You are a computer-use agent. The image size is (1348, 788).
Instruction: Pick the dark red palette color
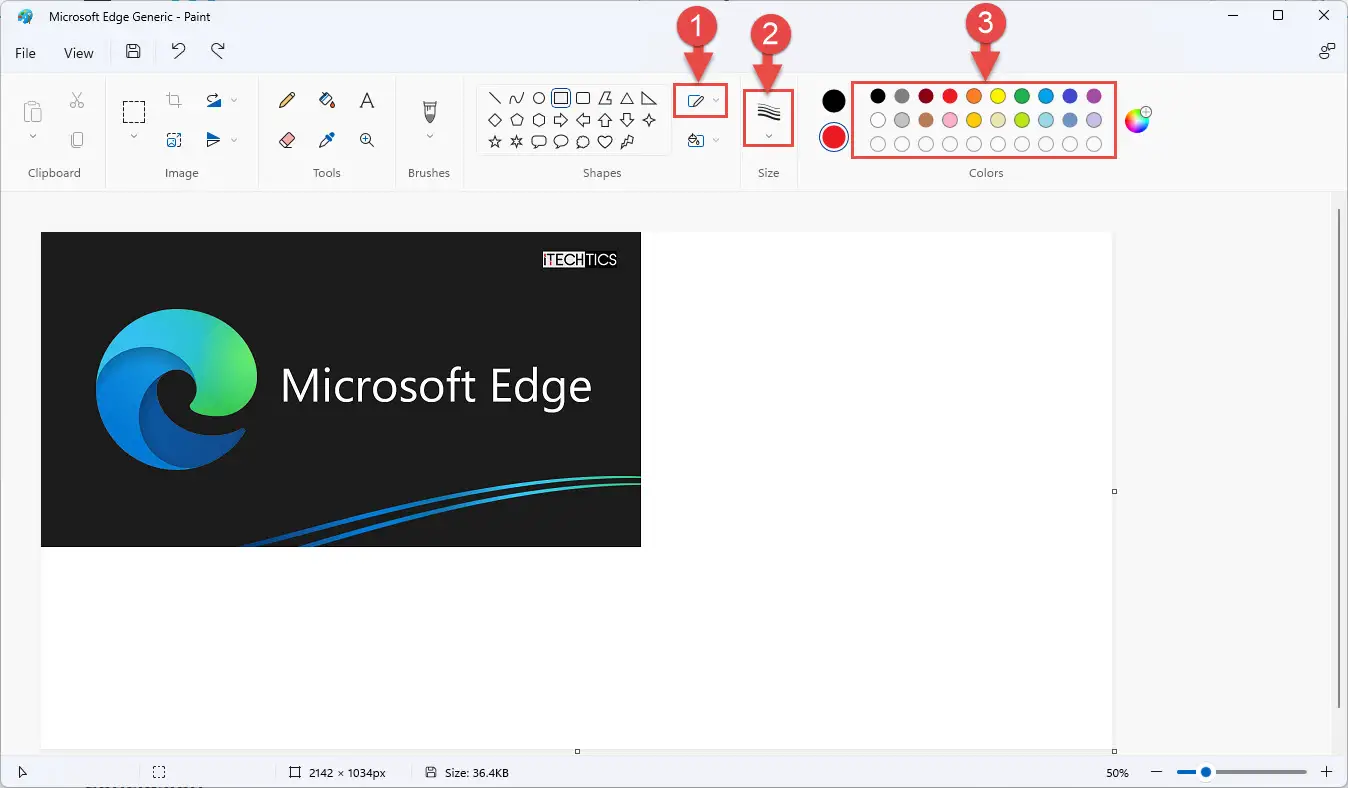click(926, 96)
